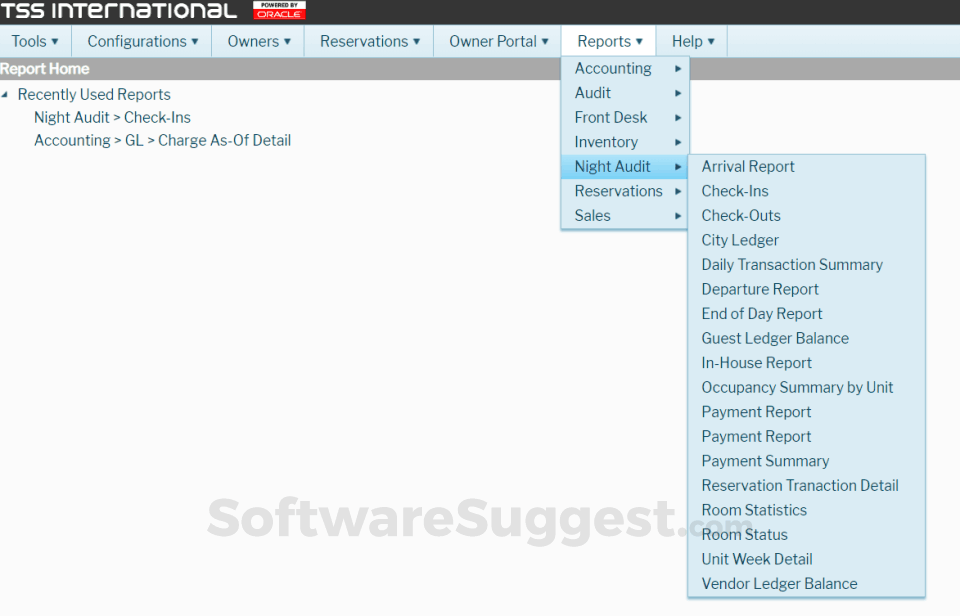Open the Reservations dropdown in the top bar
Image resolution: width=960 pixels, height=616 pixels.
tap(368, 41)
